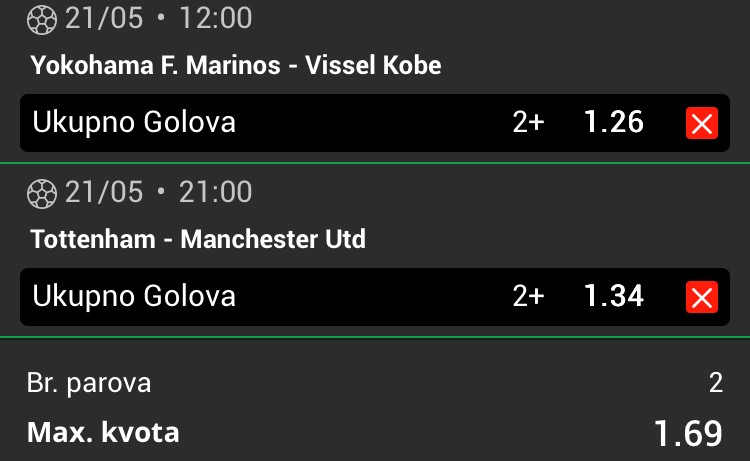Screen dimensions: 750x461
Task: Click the Br. parova count 2
Action: 716,383
